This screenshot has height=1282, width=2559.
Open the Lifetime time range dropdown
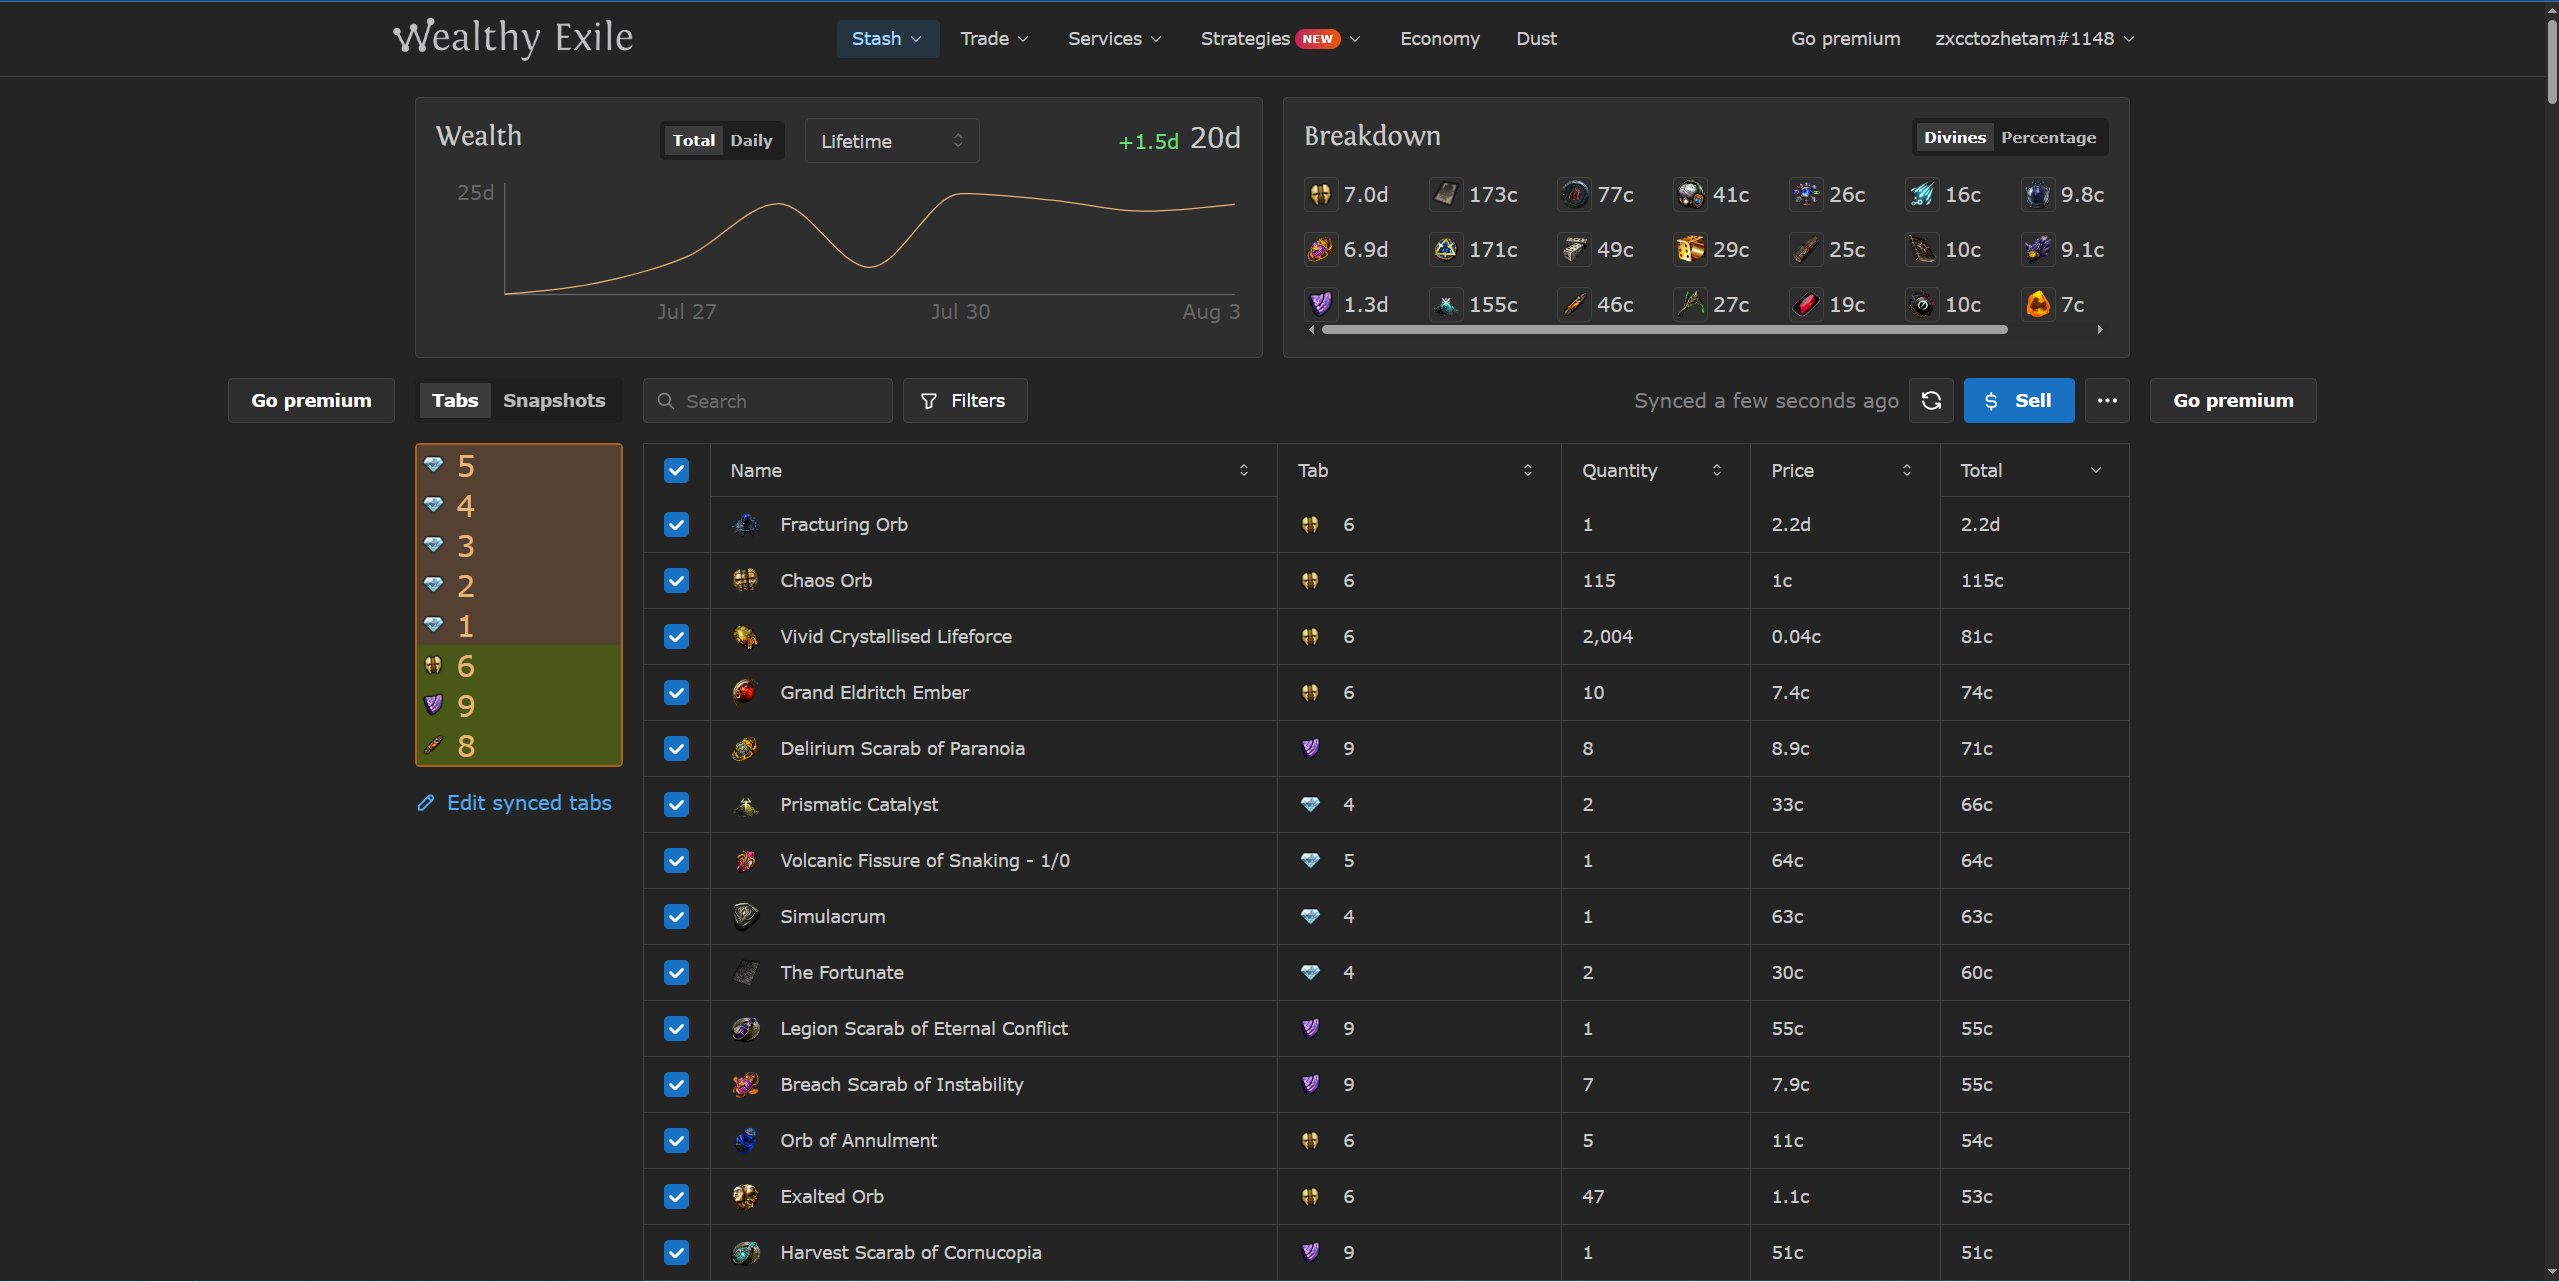892,141
